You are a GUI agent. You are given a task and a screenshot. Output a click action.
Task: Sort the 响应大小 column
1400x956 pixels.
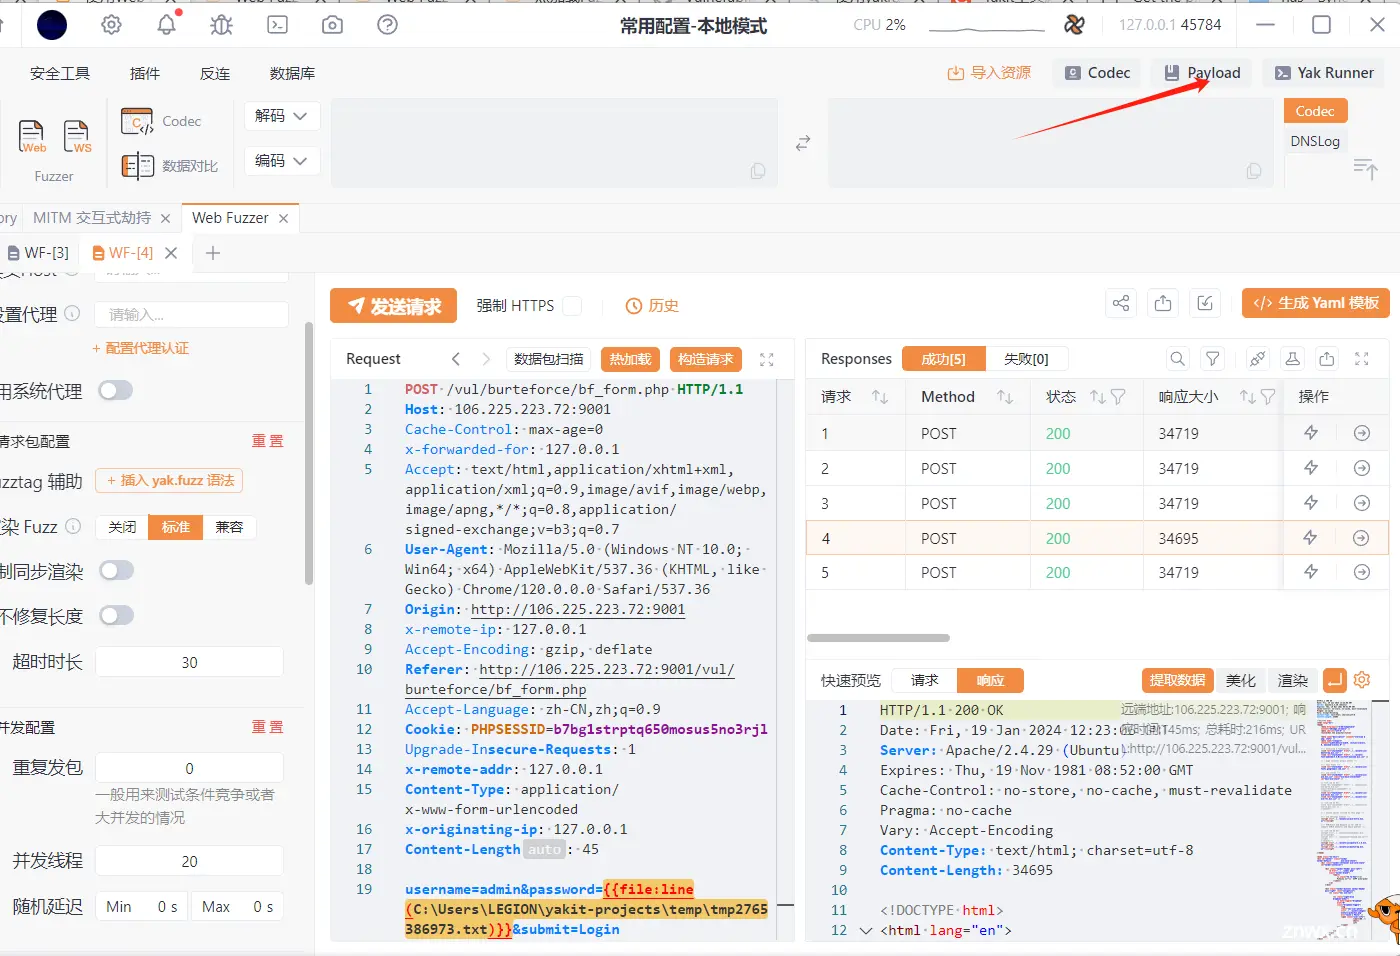click(1247, 397)
